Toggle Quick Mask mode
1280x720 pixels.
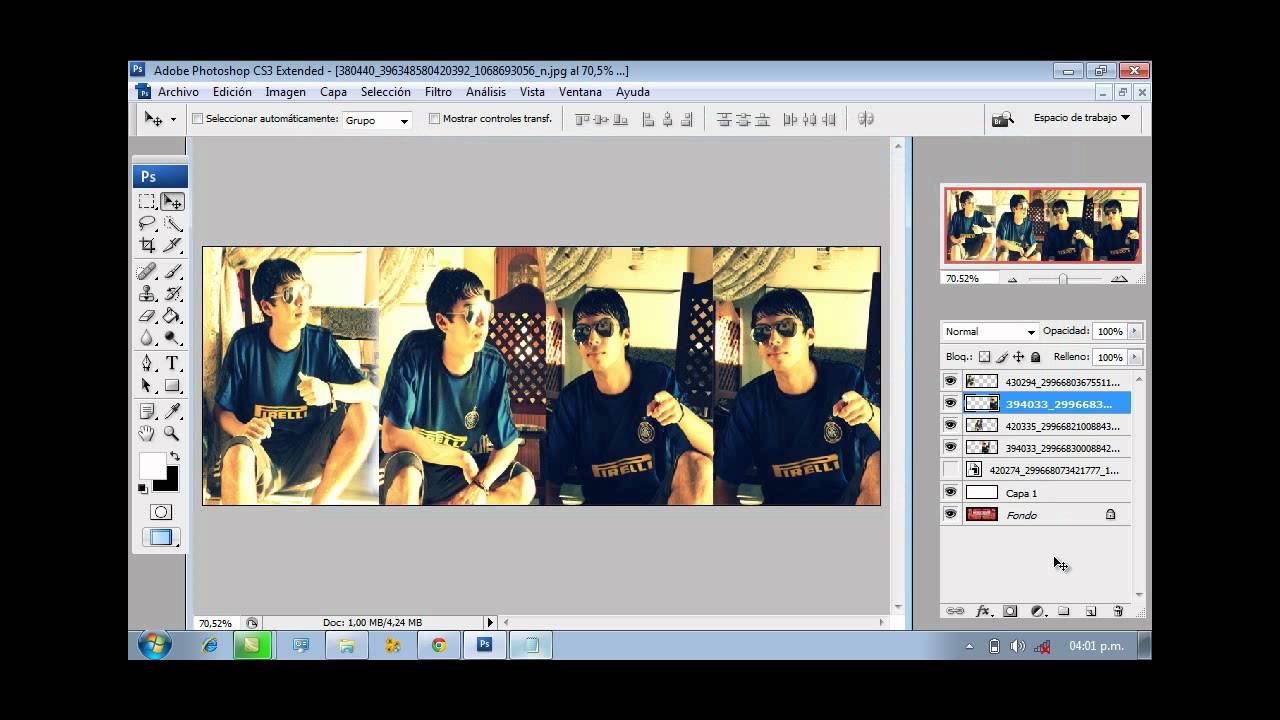coord(160,512)
